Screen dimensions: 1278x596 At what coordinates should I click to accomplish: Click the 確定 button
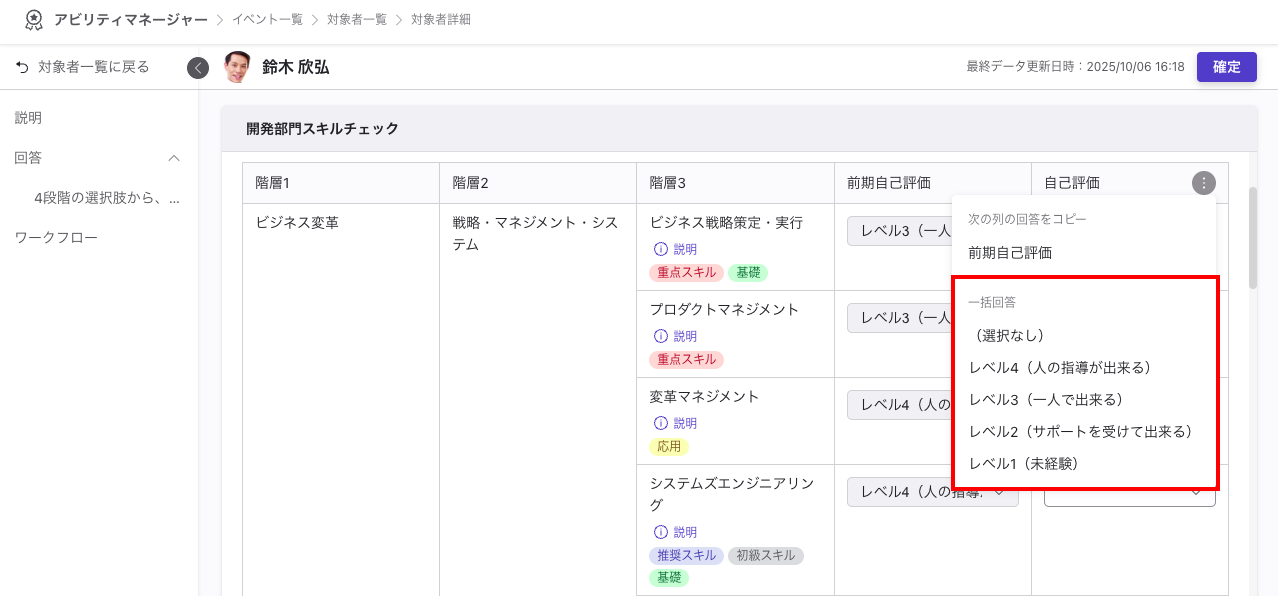pyautogui.click(x=1227, y=67)
